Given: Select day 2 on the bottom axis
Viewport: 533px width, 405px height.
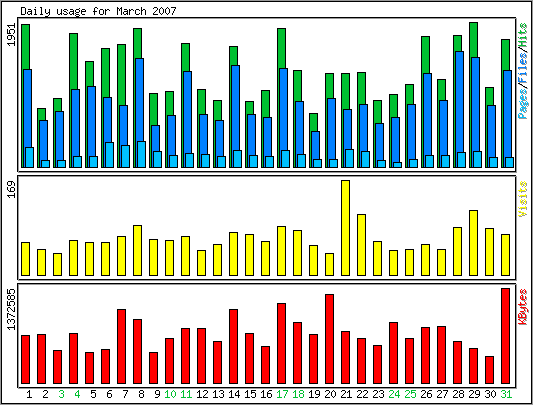Looking at the screenshot, I should pos(45,394).
